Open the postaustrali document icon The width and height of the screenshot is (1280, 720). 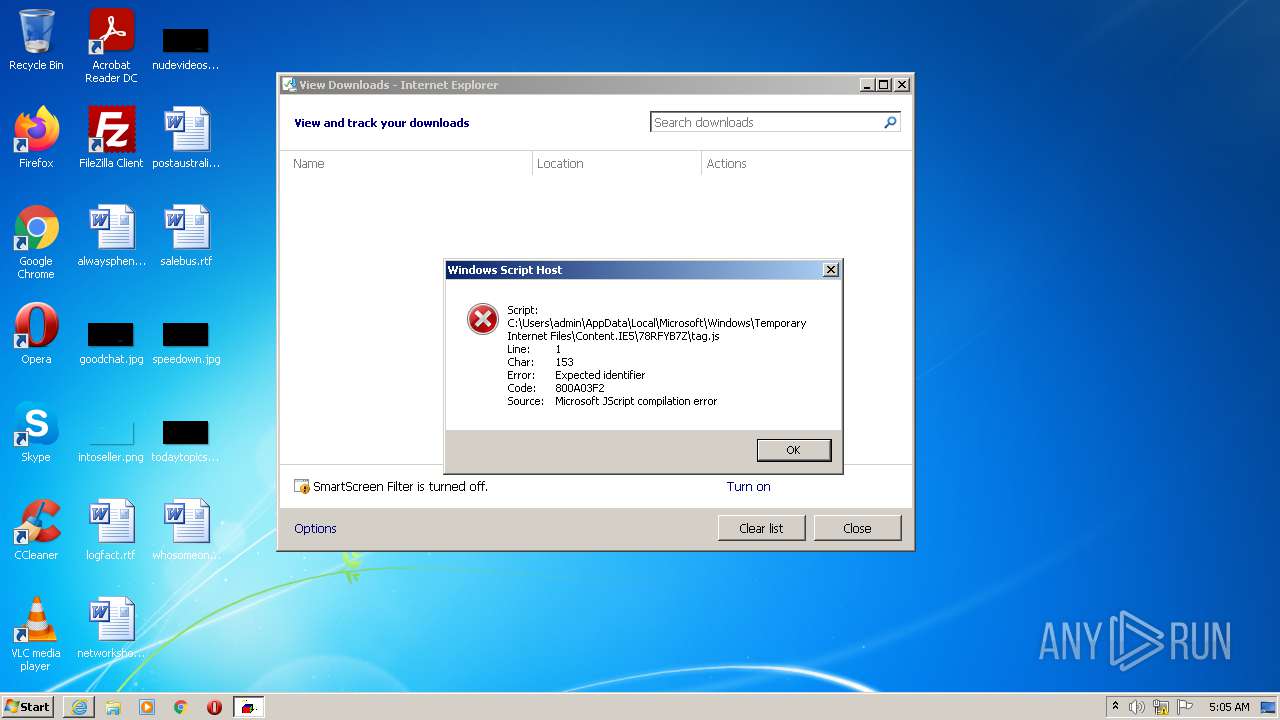coord(186,138)
